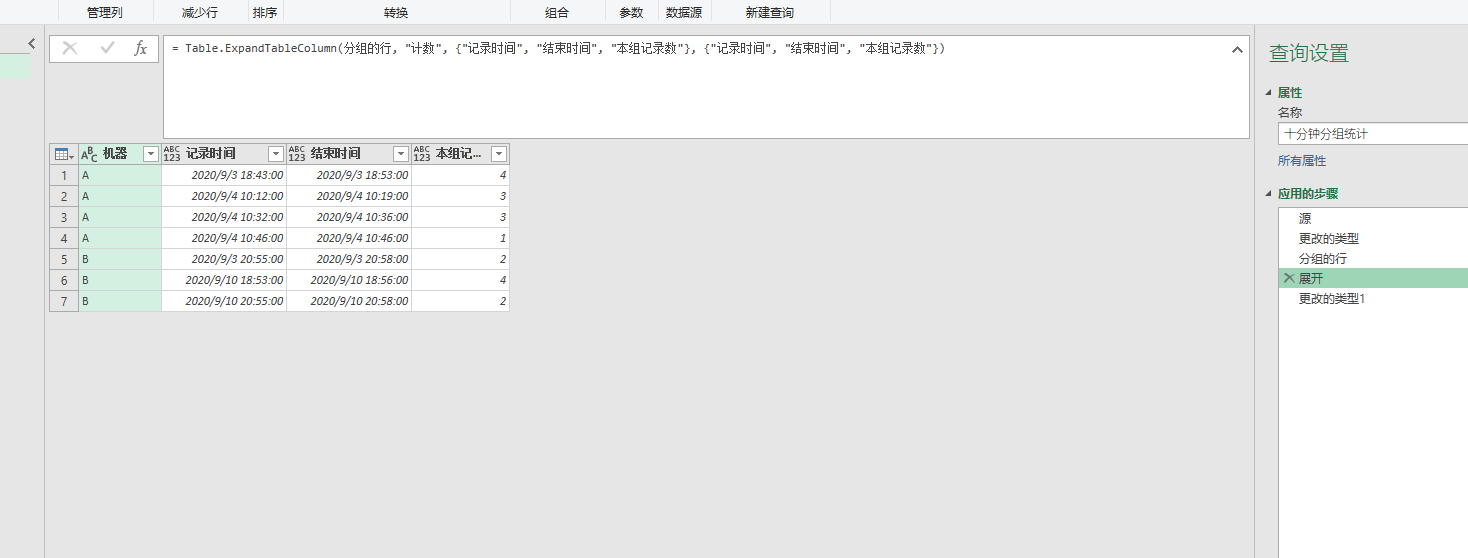Collapse the 属性 section triangle
1468x558 pixels.
pyautogui.click(x=1269, y=93)
